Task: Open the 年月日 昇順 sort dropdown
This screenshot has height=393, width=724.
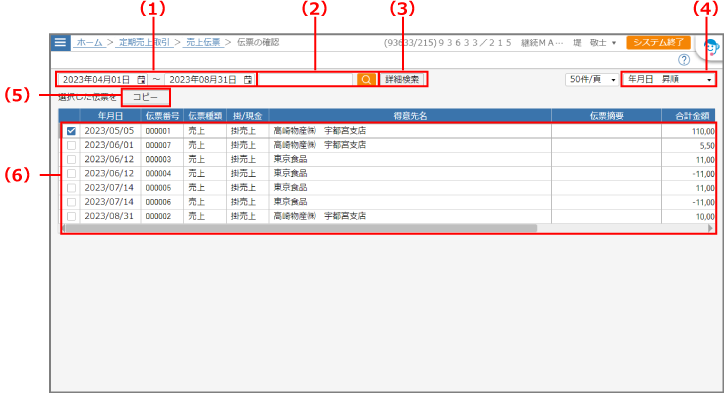Action: [x=669, y=79]
